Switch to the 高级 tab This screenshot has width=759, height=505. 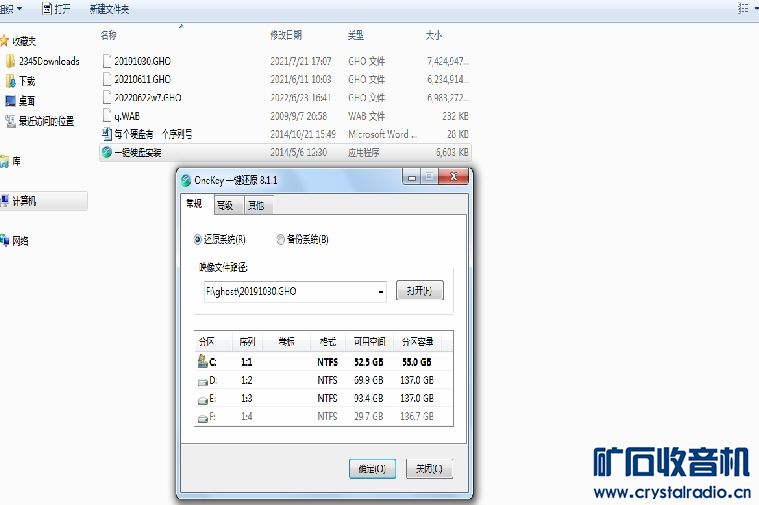tap(228, 205)
